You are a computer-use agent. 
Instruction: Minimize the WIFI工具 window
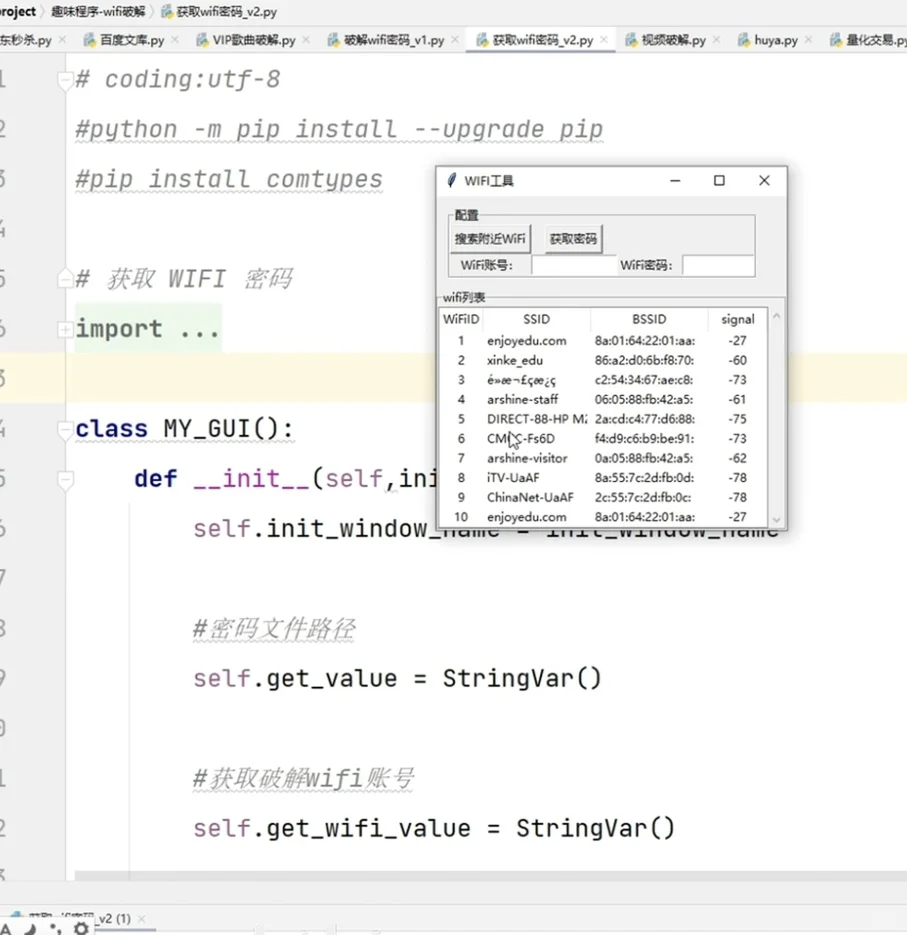pyautogui.click(x=675, y=180)
